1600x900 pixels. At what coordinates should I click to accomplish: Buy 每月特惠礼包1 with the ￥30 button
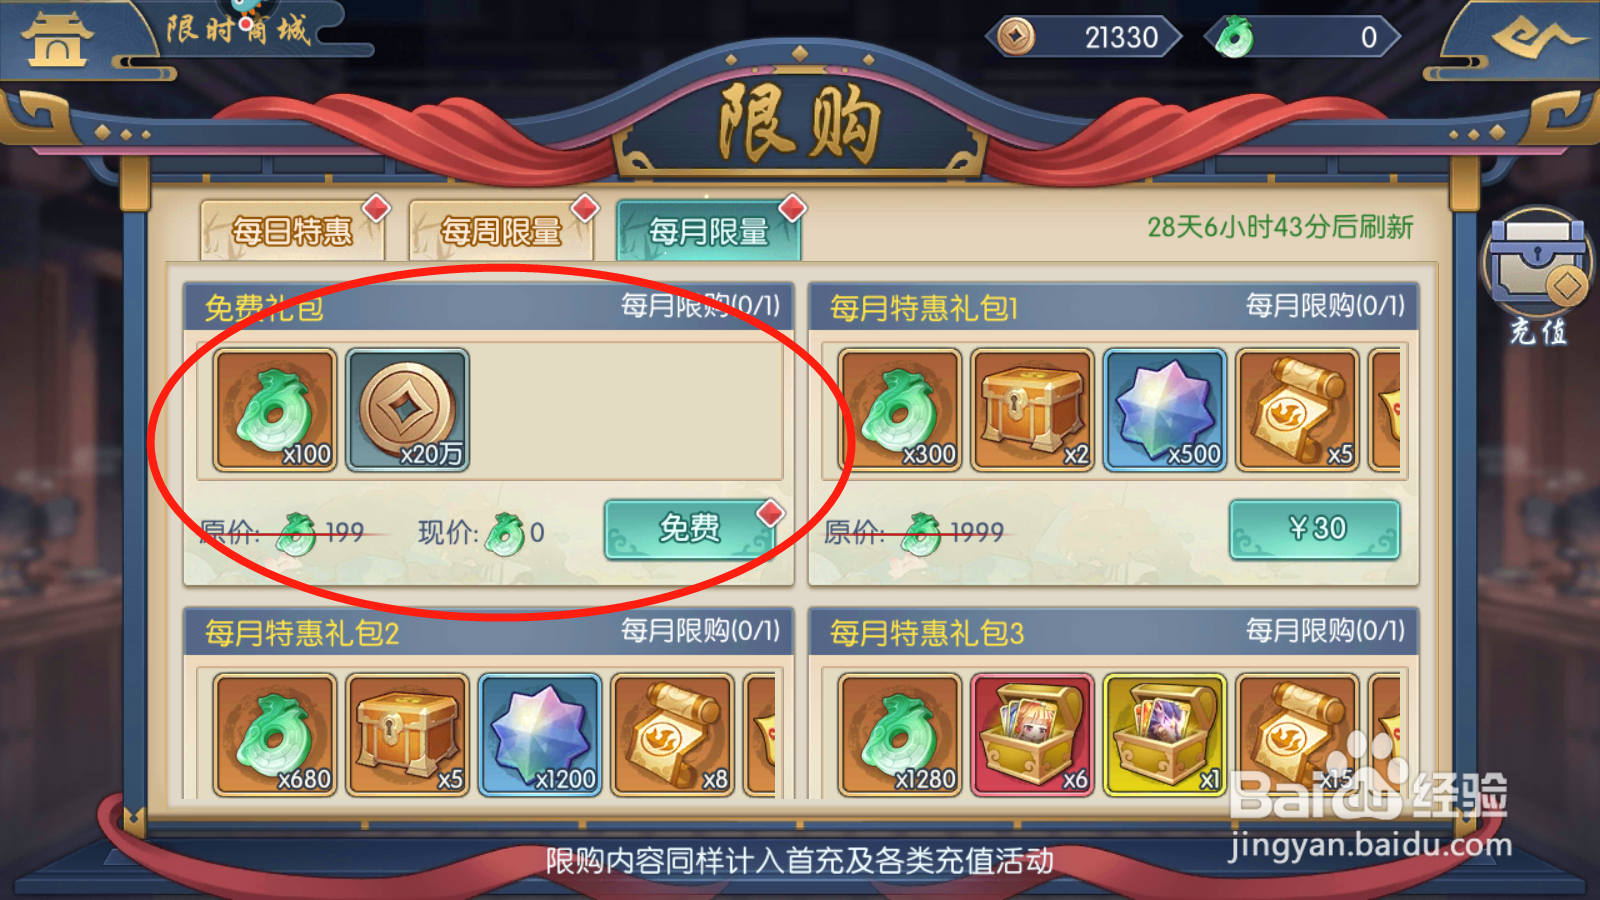click(1314, 529)
